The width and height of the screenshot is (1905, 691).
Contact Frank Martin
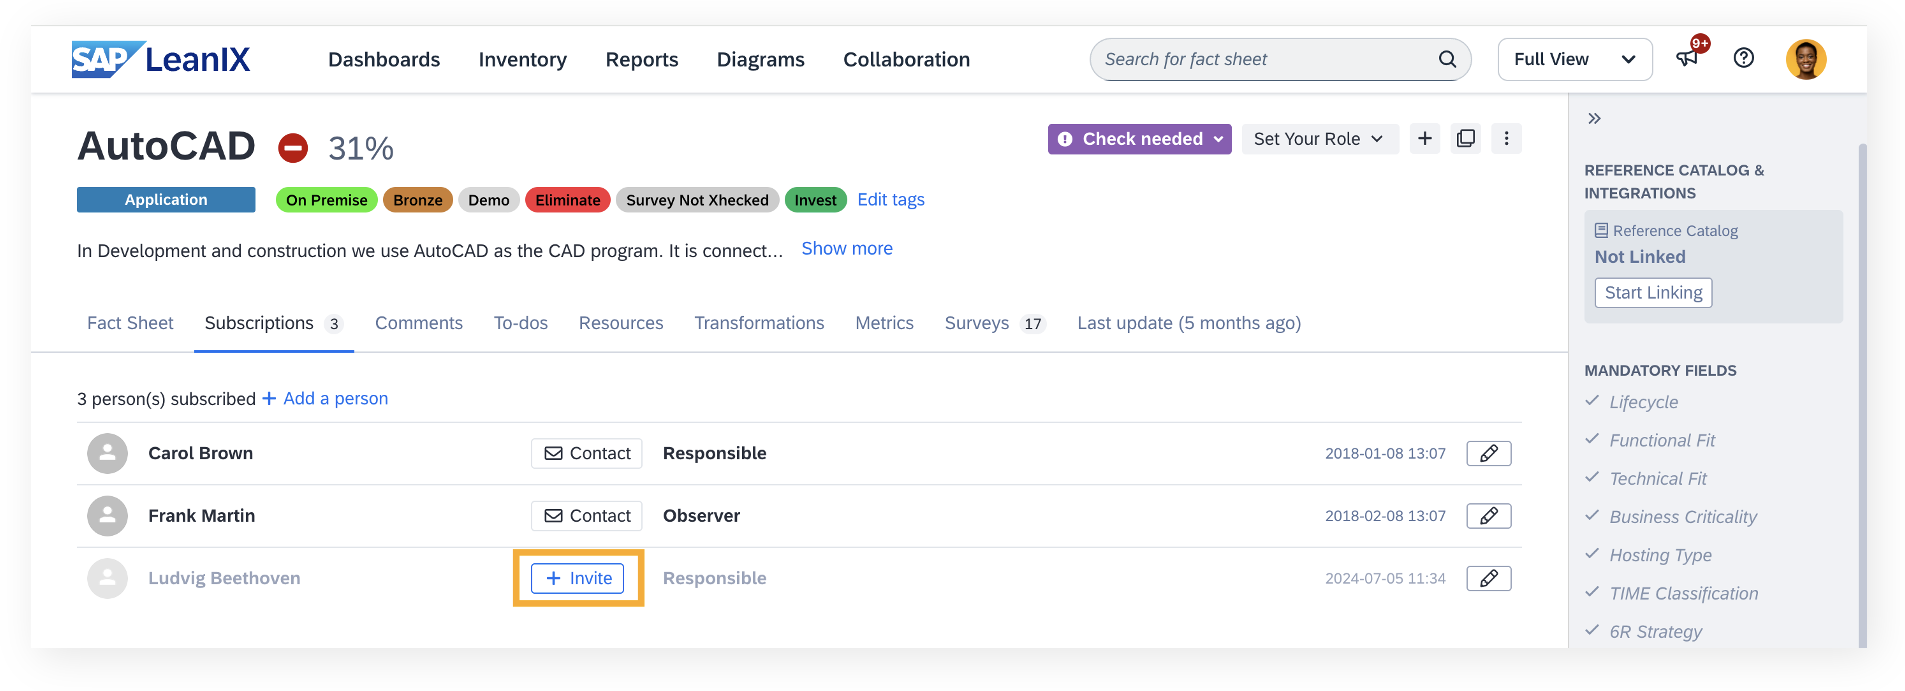[587, 516]
